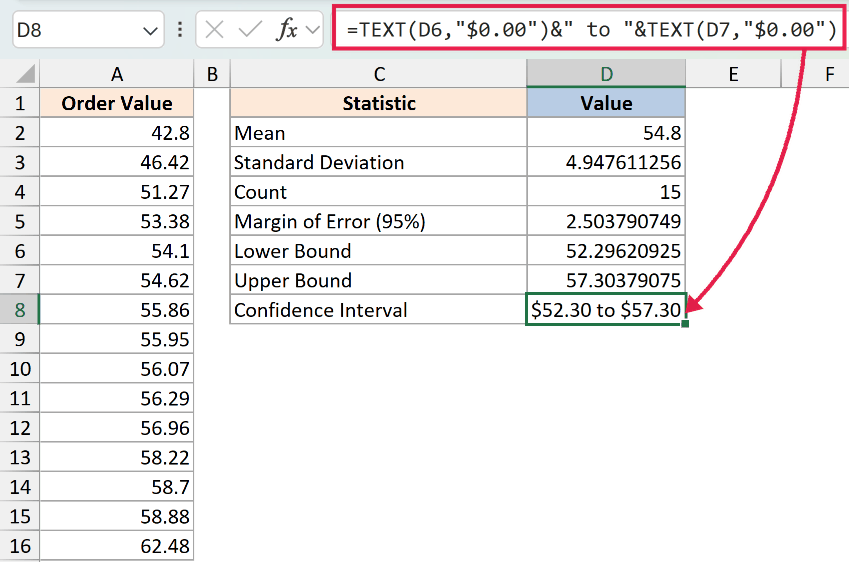
Task: Click cell with 51.27
Action: (x=116, y=192)
